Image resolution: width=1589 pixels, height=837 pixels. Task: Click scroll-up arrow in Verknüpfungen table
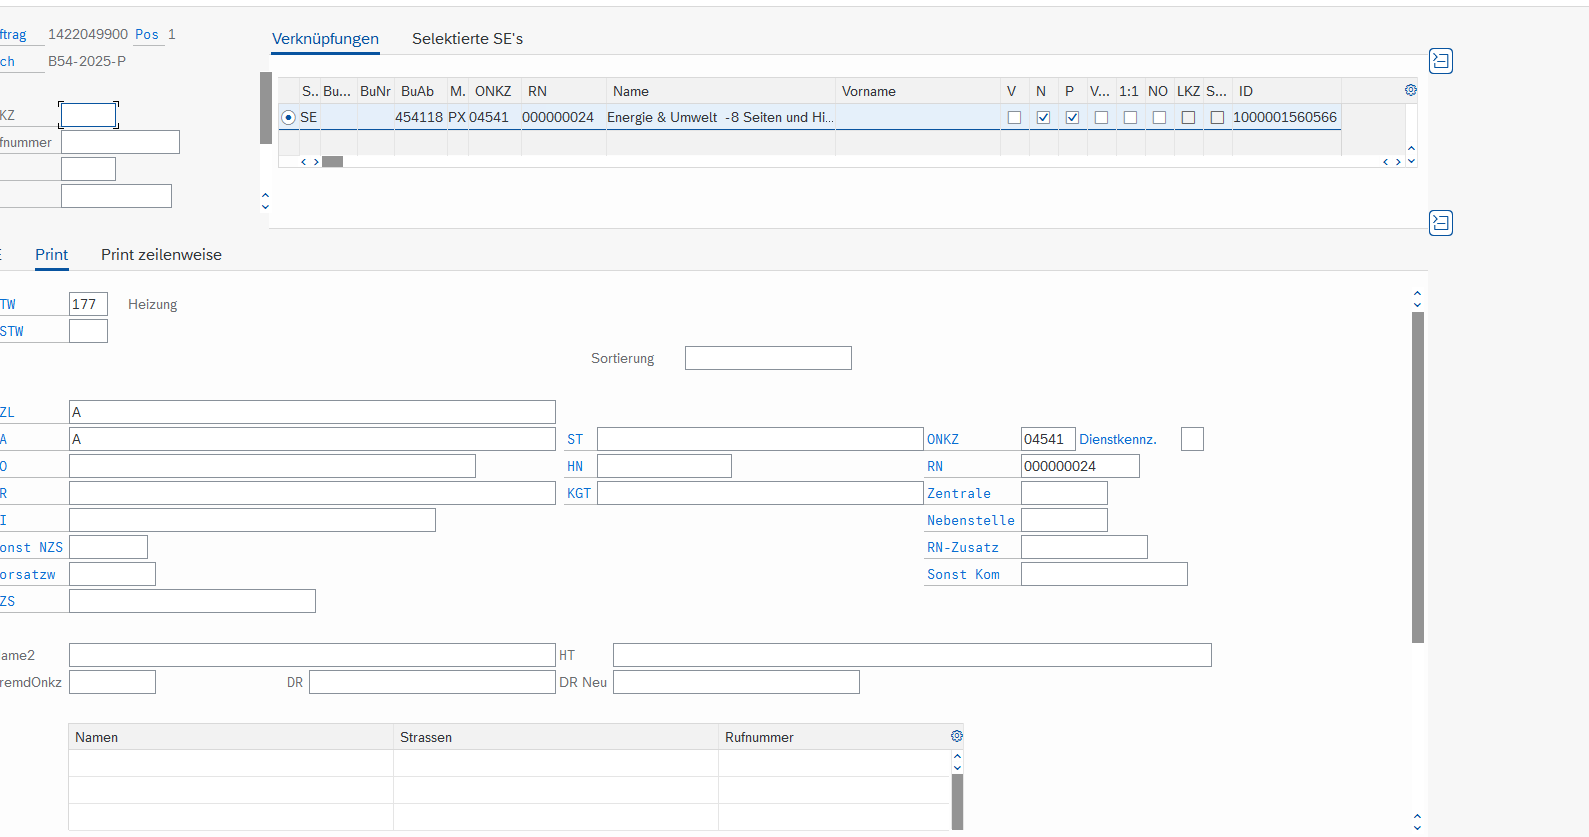point(1411,148)
